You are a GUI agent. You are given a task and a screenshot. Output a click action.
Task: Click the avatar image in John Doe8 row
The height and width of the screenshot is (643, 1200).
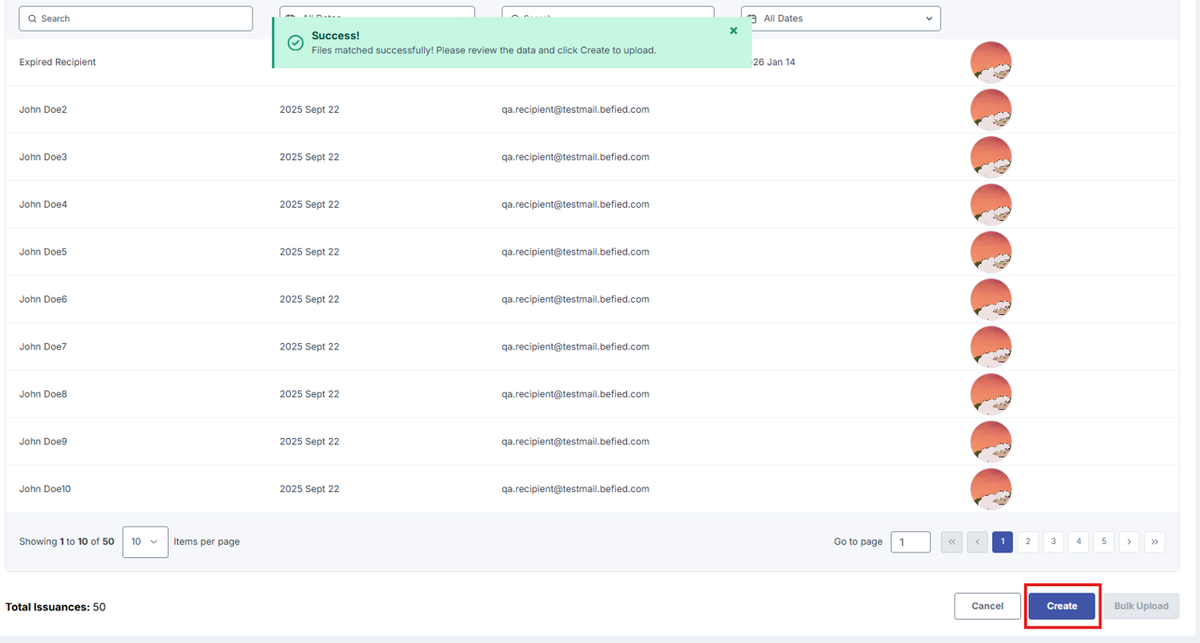tap(991, 394)
